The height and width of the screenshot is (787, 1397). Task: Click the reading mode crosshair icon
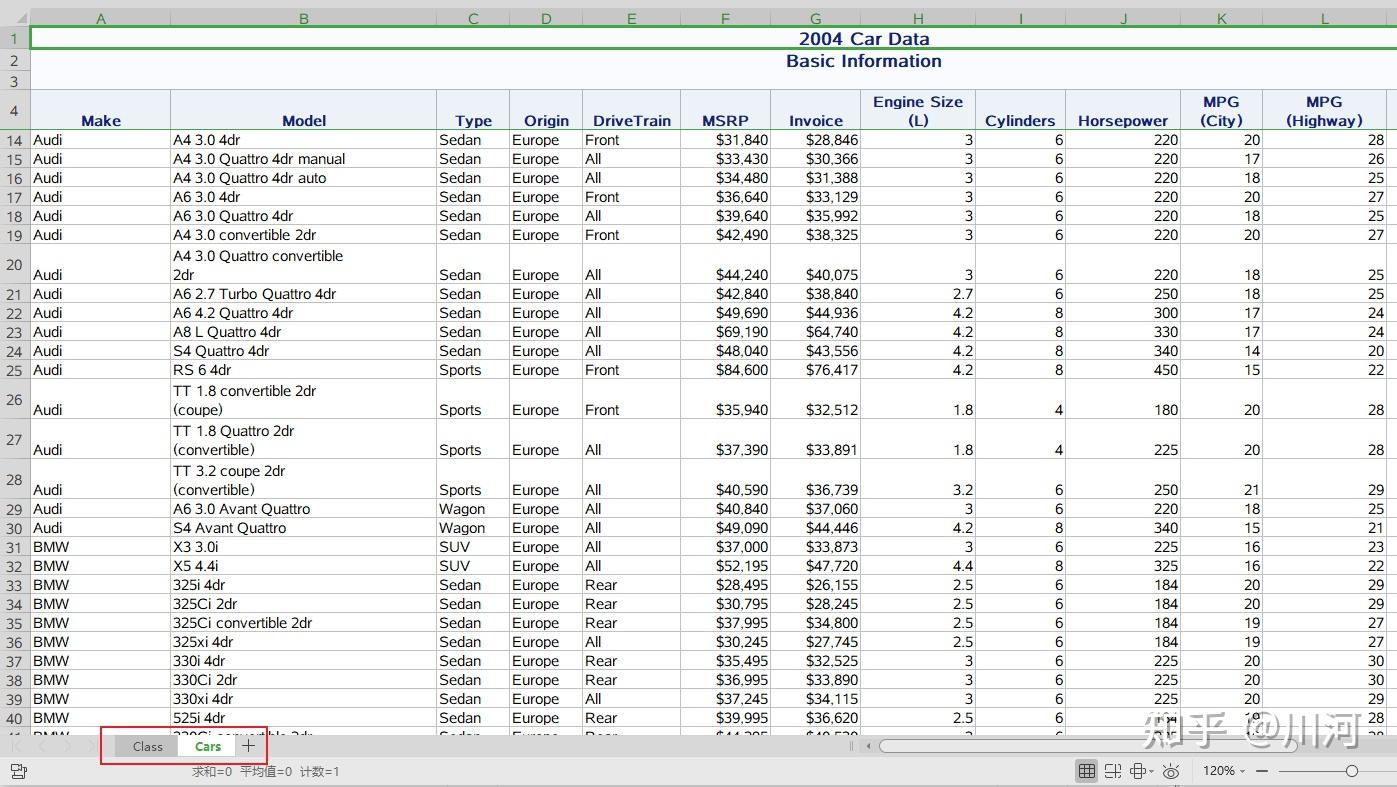tap(1137, 771)
